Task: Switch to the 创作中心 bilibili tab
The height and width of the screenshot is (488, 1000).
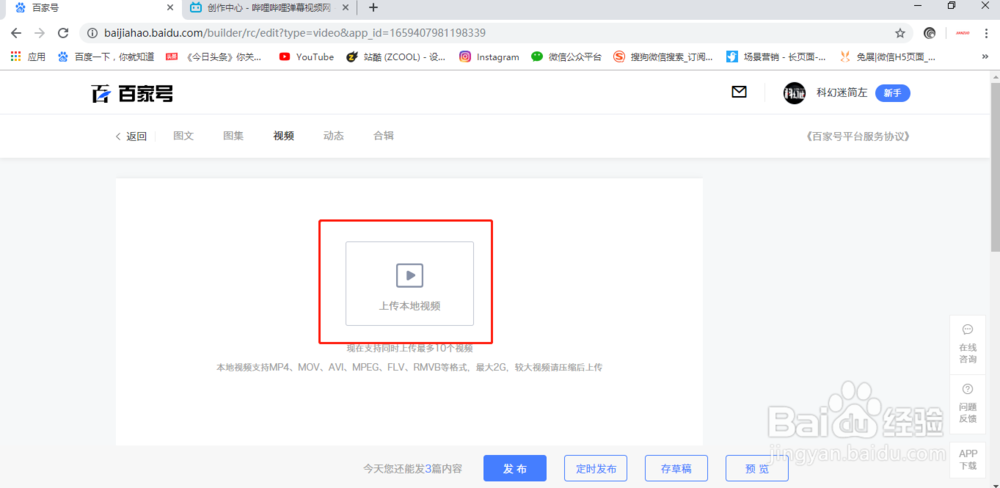Action: pos(270,8)
